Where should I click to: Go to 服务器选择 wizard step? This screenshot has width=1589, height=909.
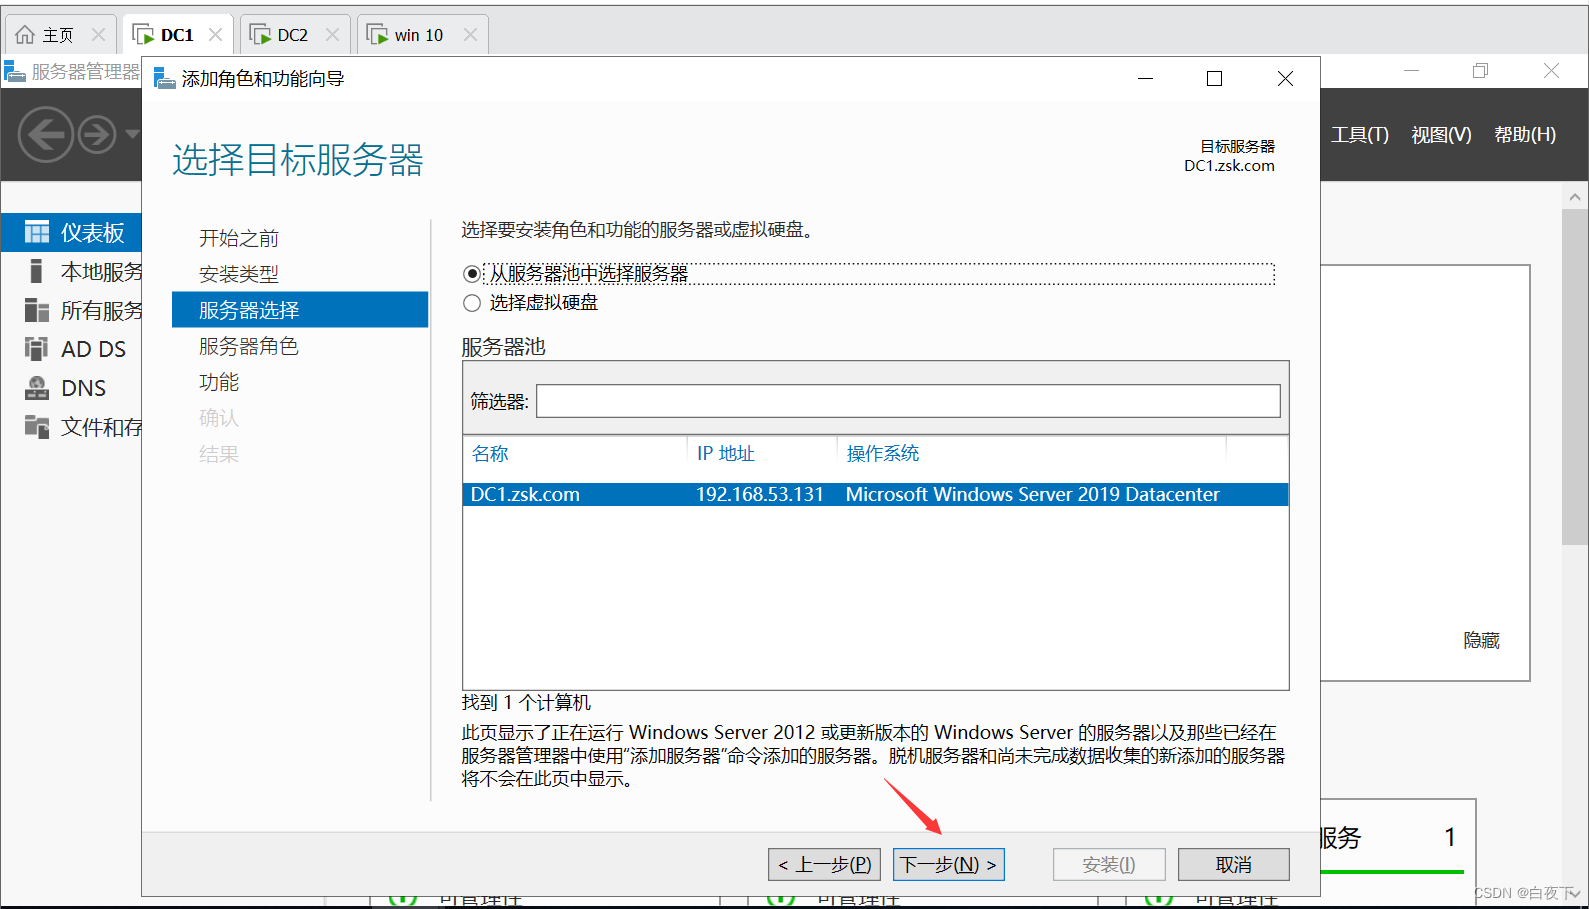coord(300,310)
